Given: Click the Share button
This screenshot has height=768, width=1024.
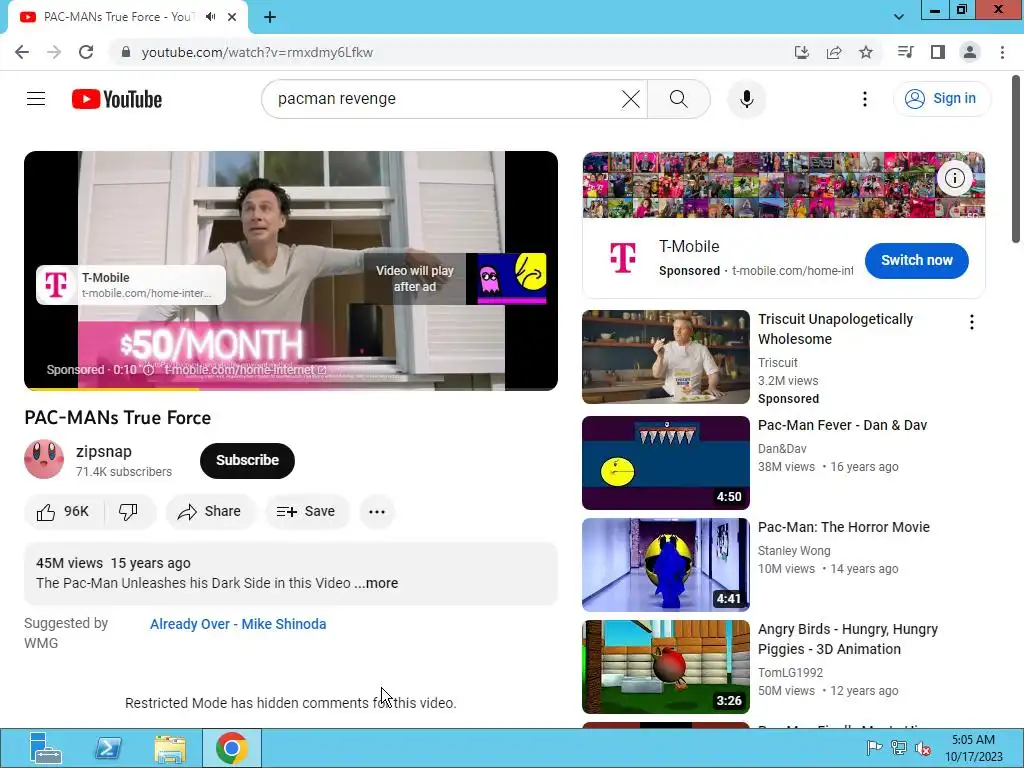Looking at the screenshot, I should pos(210,511).
